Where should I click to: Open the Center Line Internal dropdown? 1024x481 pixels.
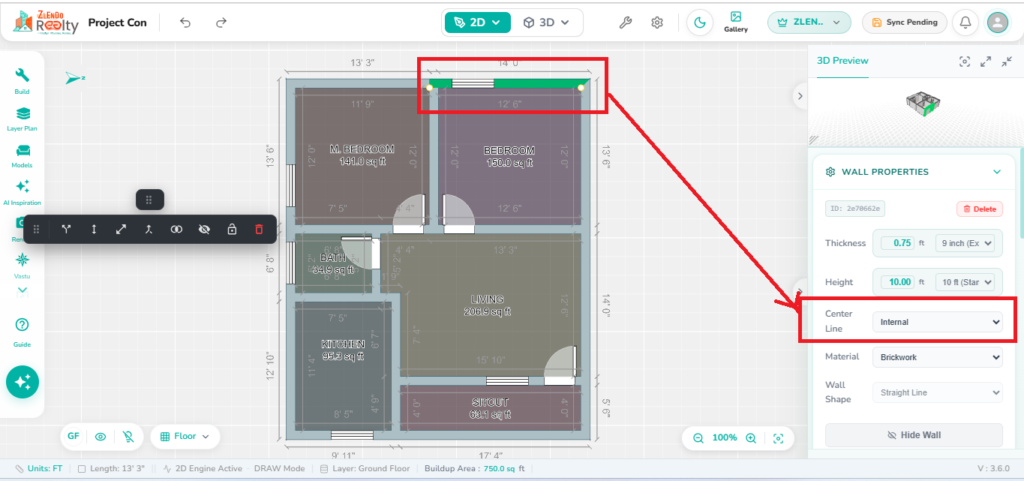[937, 322]
